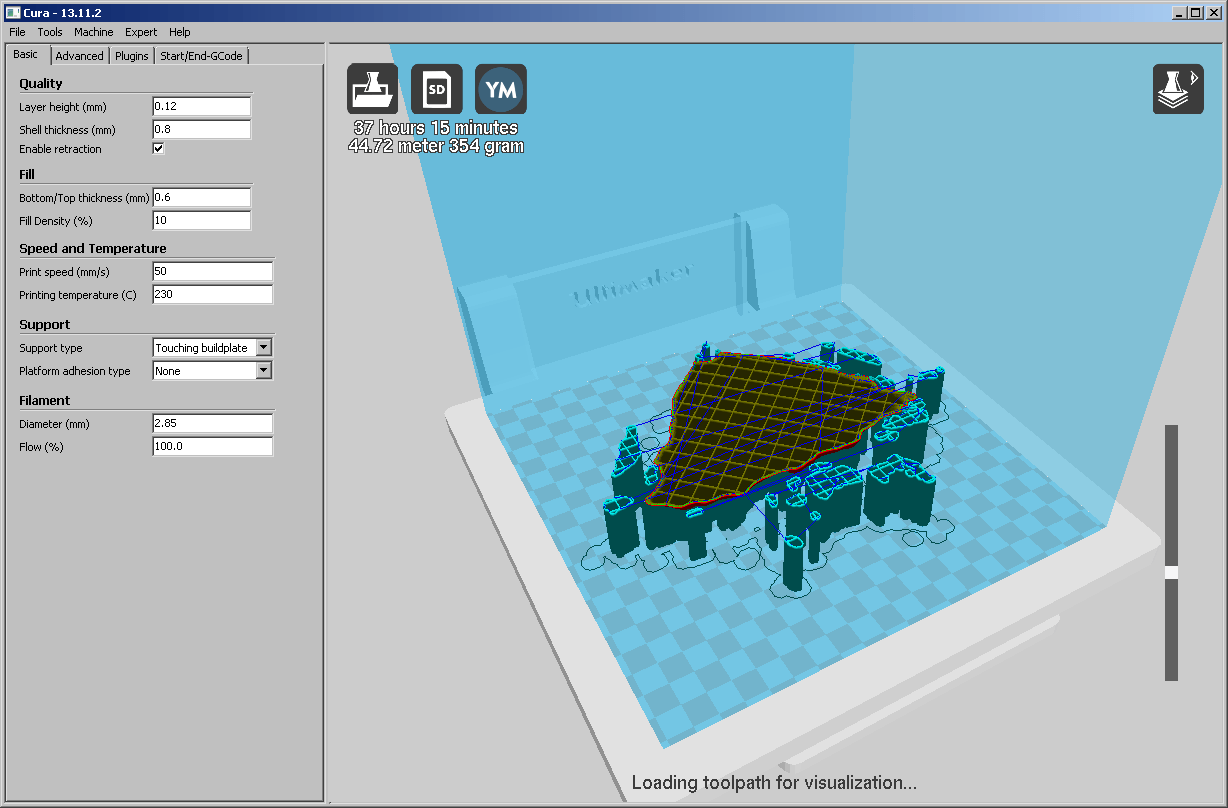This screenshot has width=1228, height=808.
Task: Toggle the Enable retraction checkbox
Action: pos(158,149)
